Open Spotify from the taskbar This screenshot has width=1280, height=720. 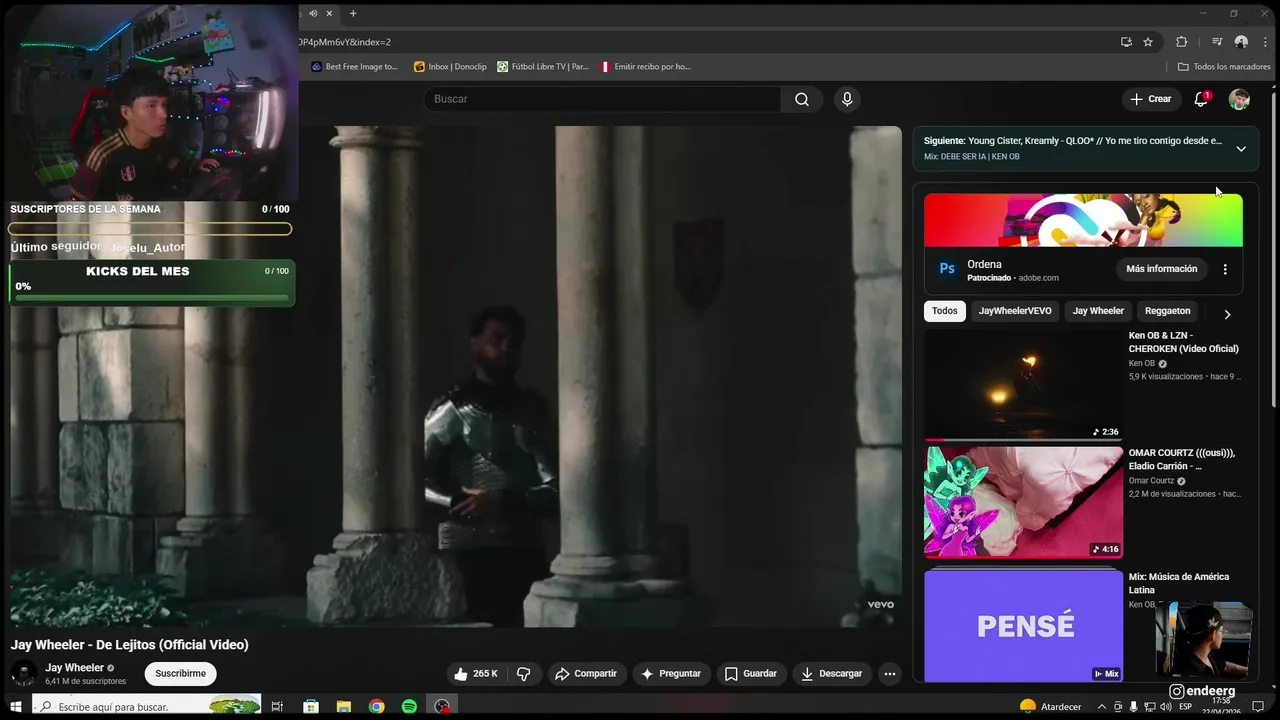point(409,707)
